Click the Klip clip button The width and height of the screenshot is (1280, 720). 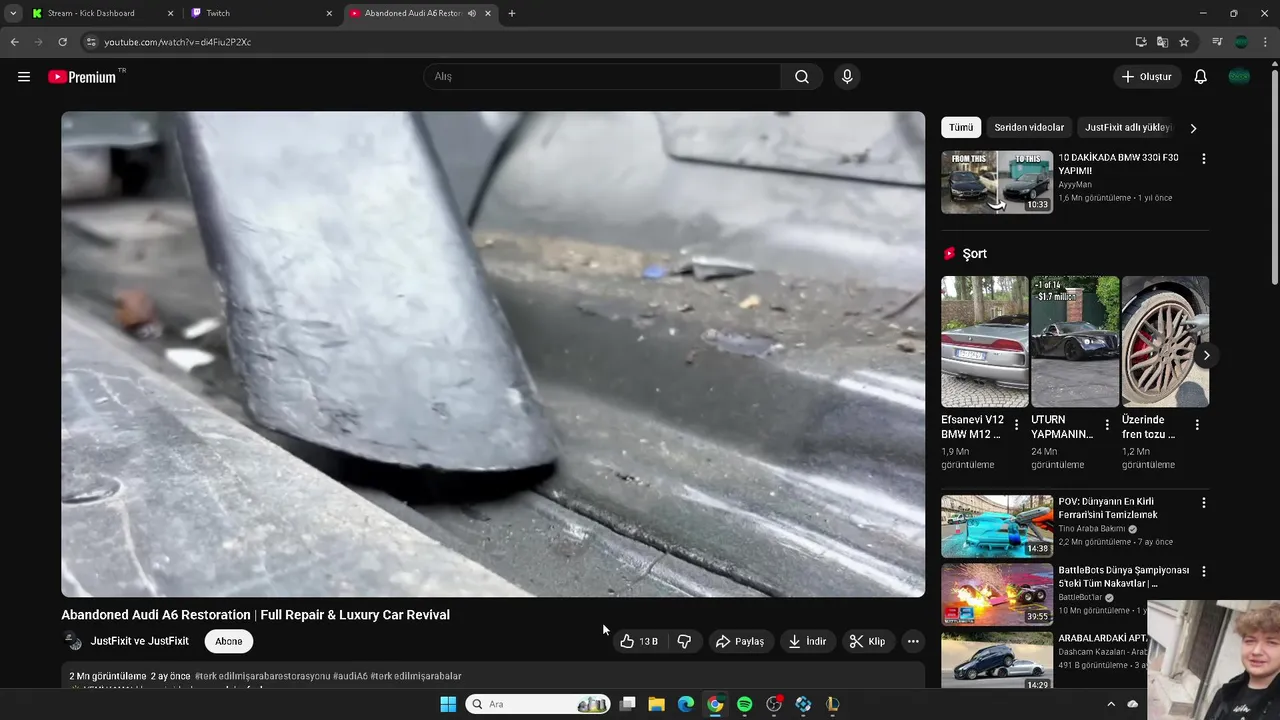(867, 641)
